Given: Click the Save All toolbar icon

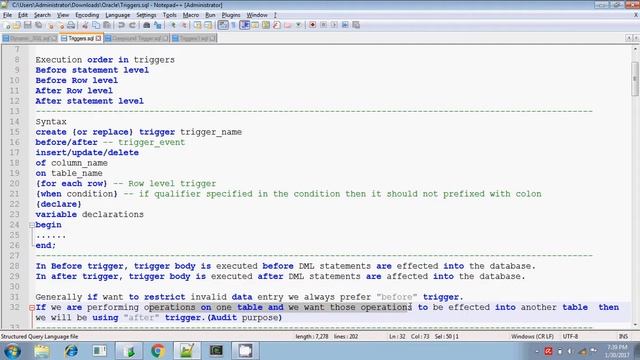Looking at the screenshot, I should pyautogui.click(x=38, y=25).
